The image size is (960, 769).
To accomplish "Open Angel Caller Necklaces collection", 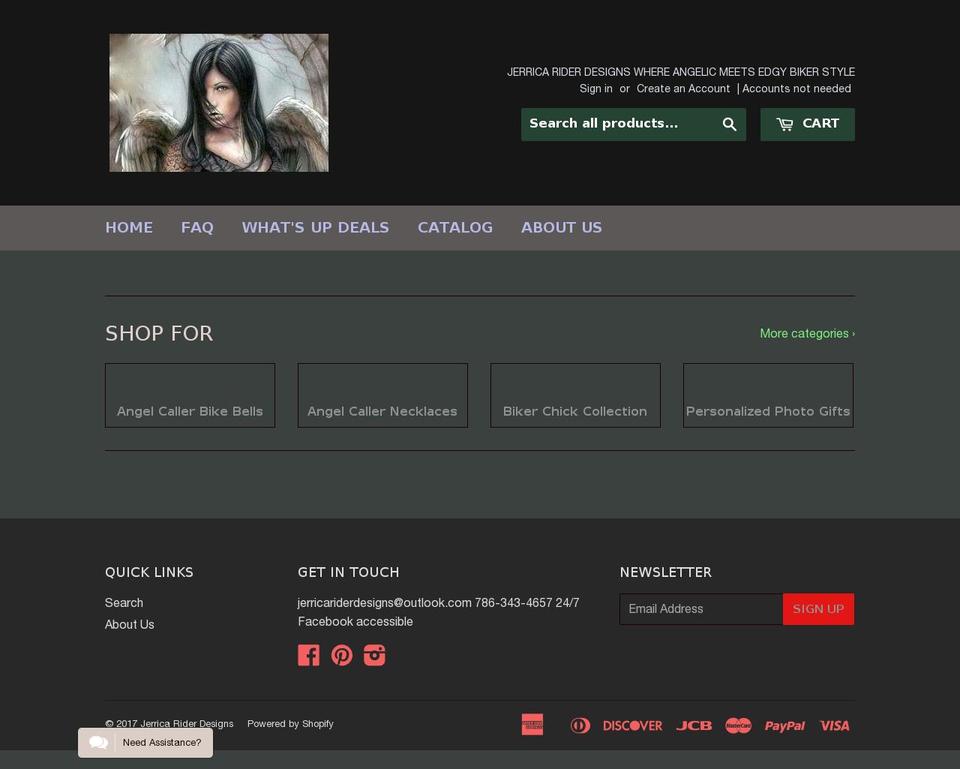I will pos(383,396).
